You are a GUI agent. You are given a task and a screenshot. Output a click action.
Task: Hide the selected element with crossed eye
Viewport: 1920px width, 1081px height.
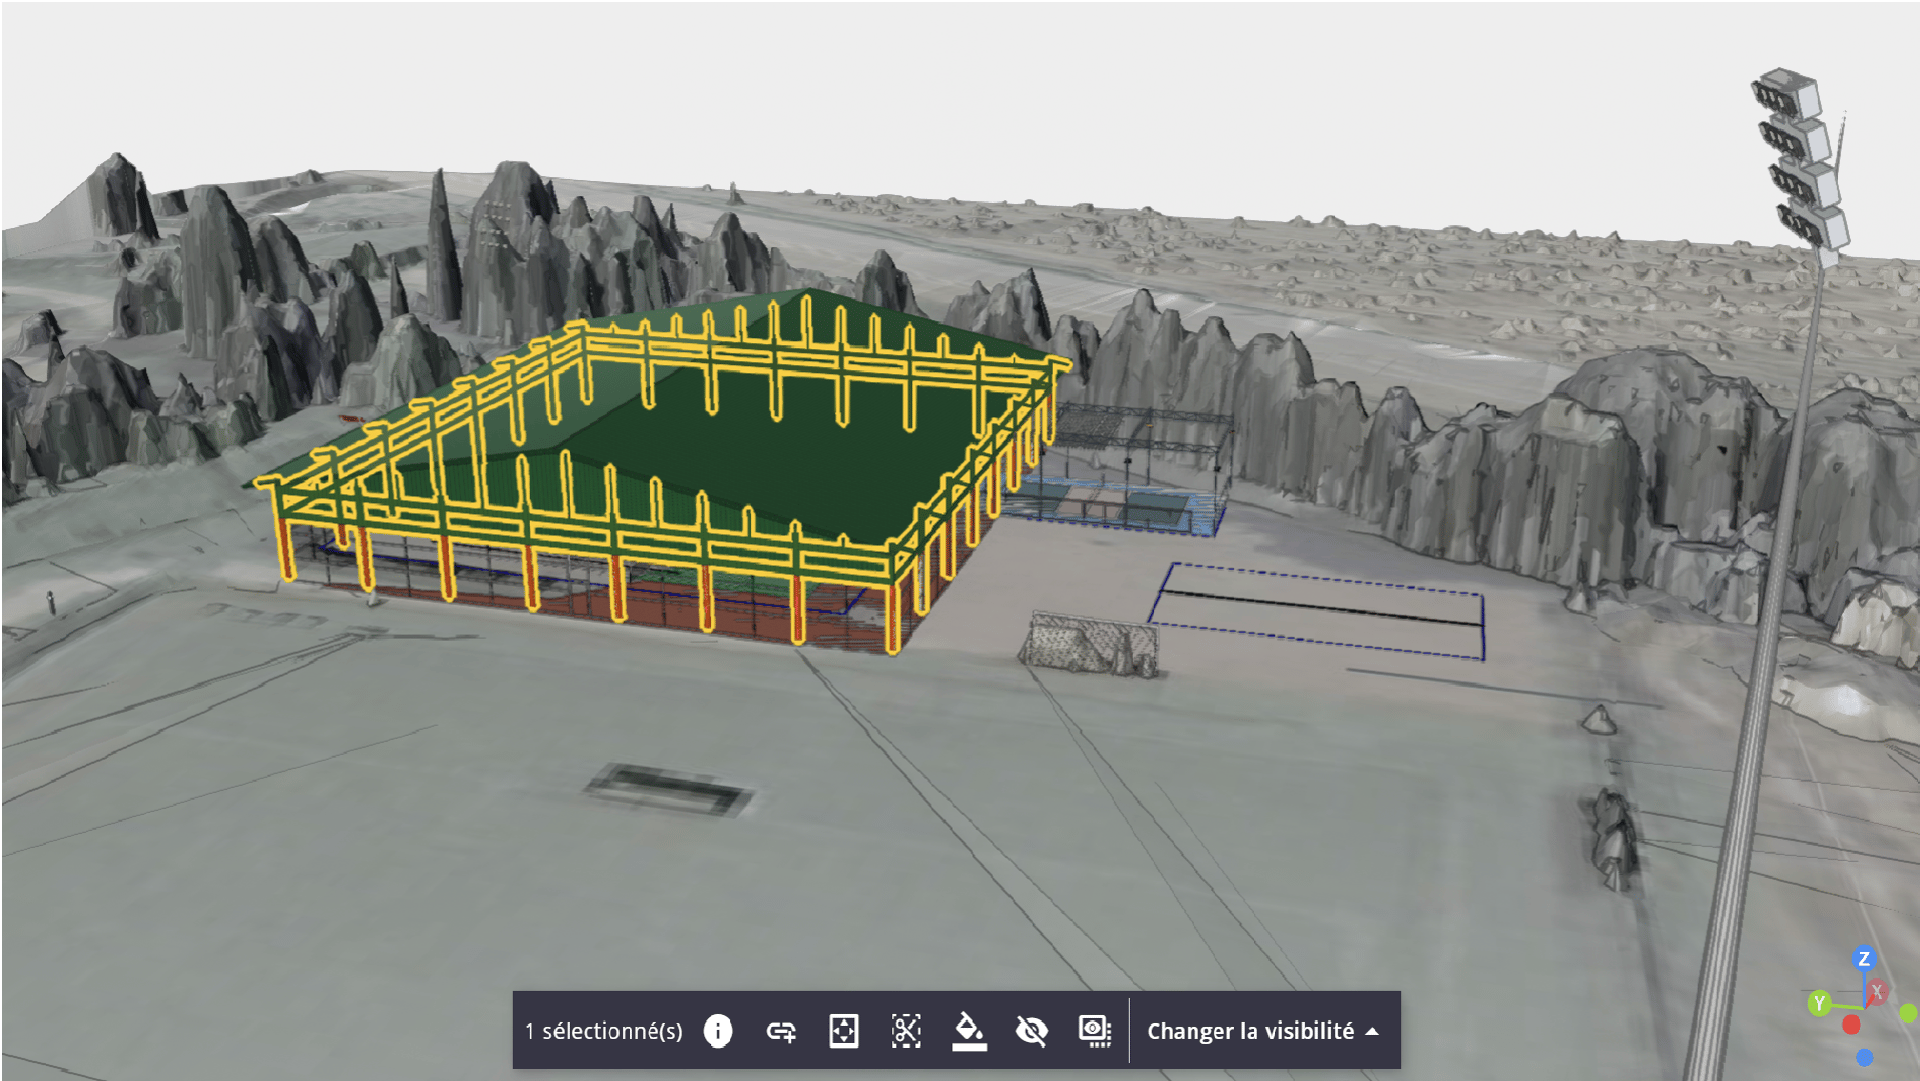[x=1031, y=1031]
